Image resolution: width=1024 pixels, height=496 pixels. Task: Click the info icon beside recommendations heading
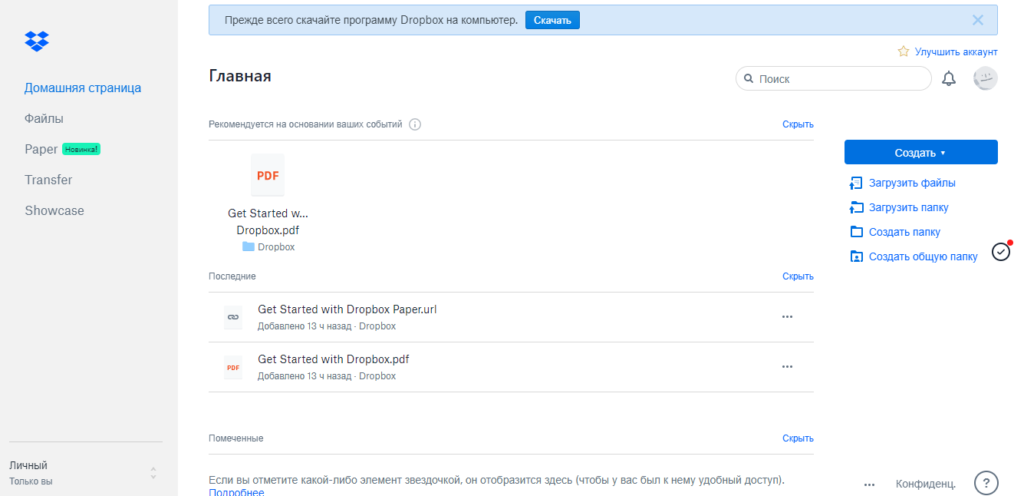pos(415,125)
